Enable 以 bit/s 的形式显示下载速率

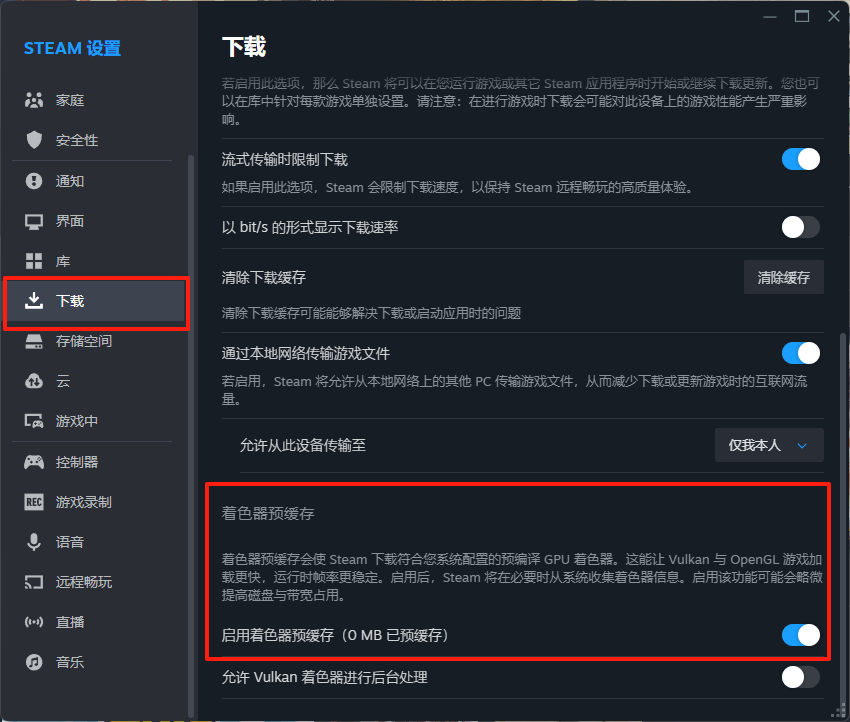coord(800,227)
